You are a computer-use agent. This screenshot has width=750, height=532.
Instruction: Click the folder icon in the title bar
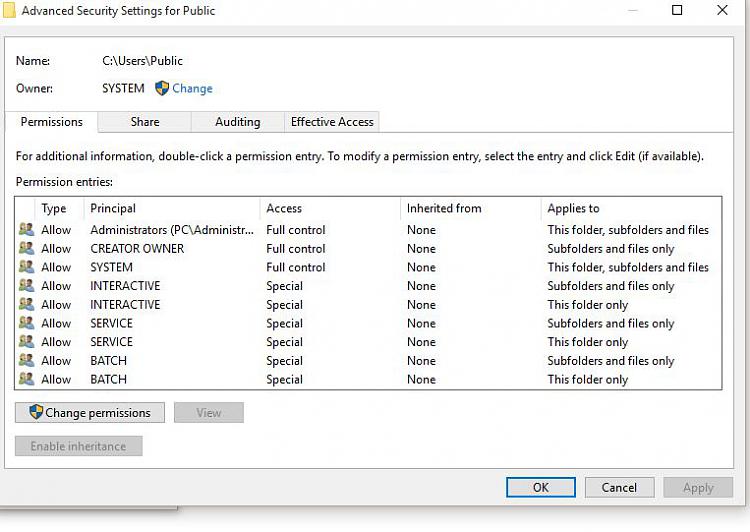point(9,11)
